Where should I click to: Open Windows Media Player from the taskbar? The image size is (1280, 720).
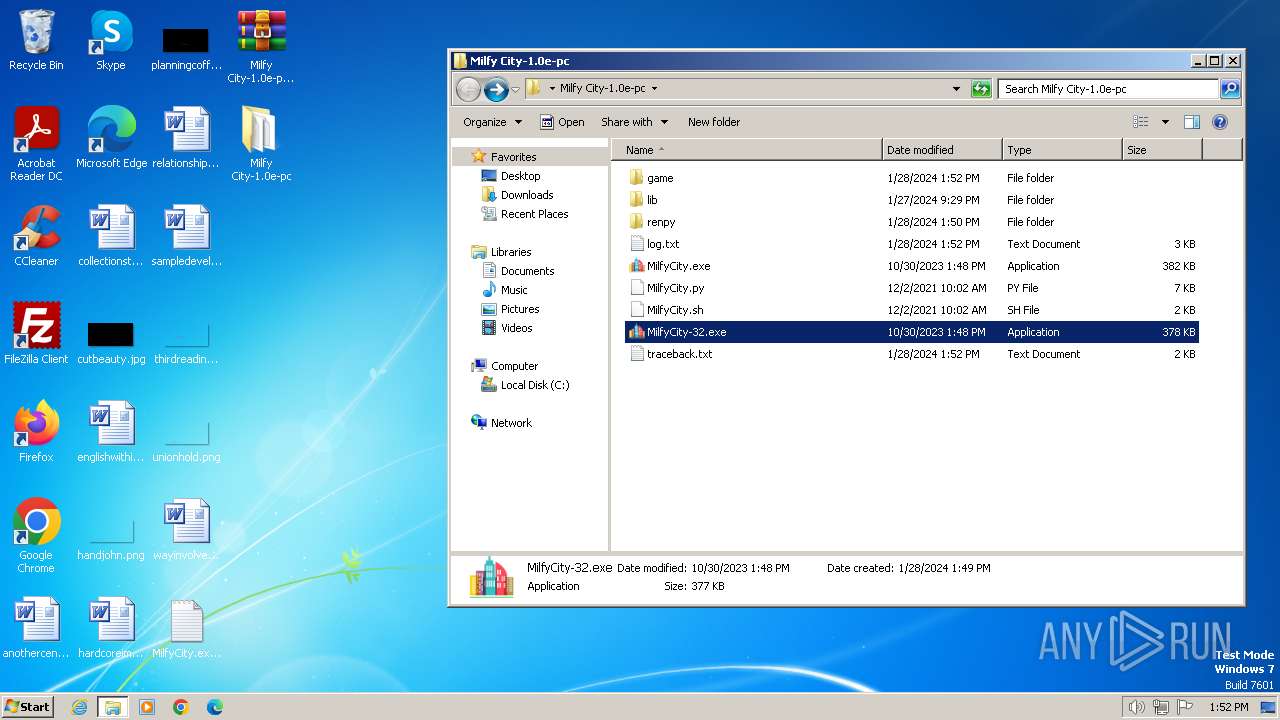[x=147, y=707]
